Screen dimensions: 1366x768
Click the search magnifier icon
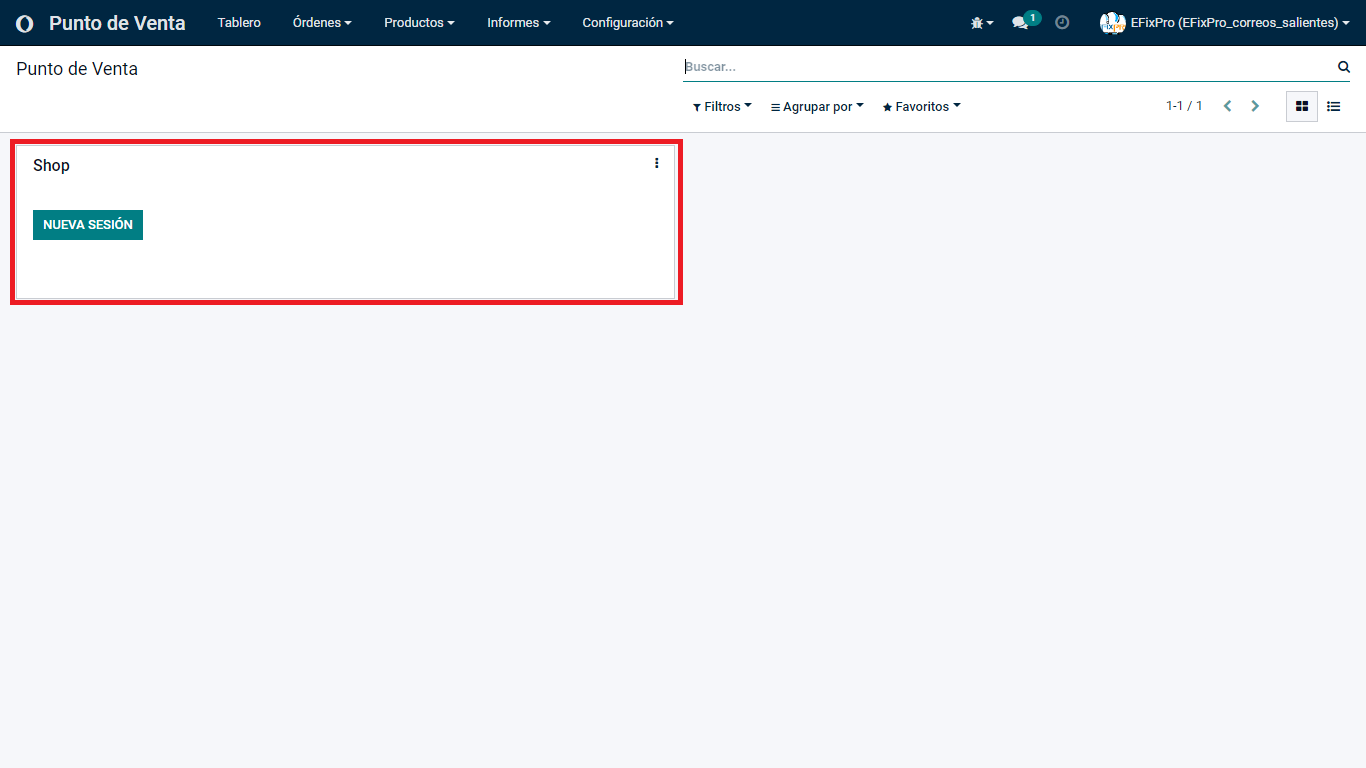coord(1343,67)
